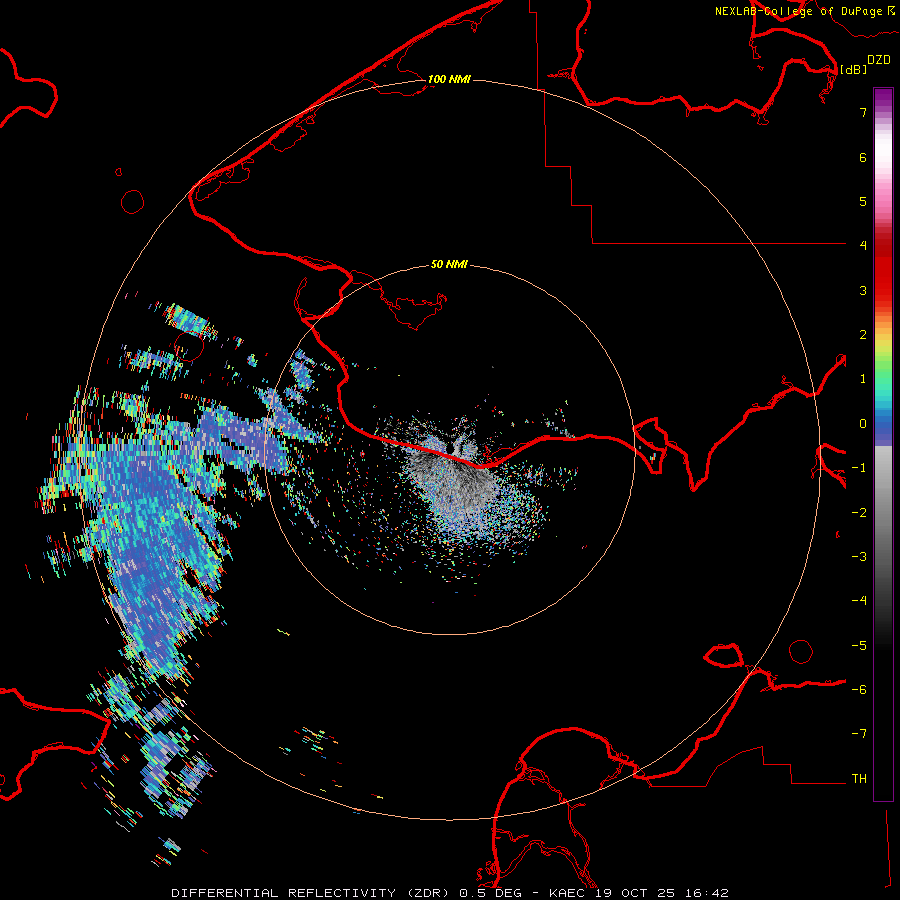Click the [dB] unit label
This screenshot has height=900, width=900.
click(854, 69)
